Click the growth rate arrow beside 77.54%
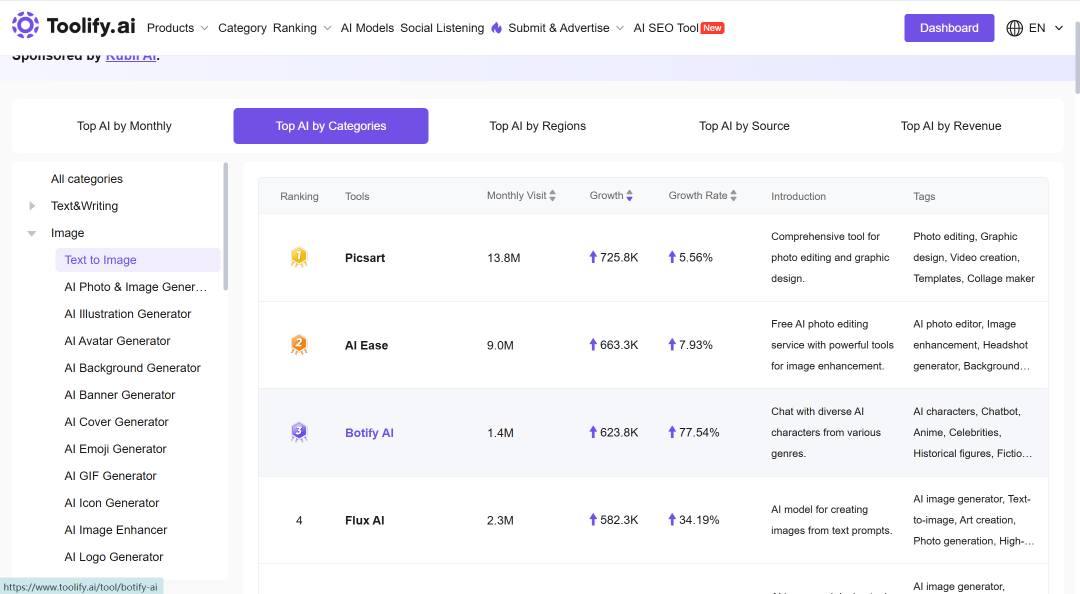The image size is (1080, 594). tap(672, 432)
